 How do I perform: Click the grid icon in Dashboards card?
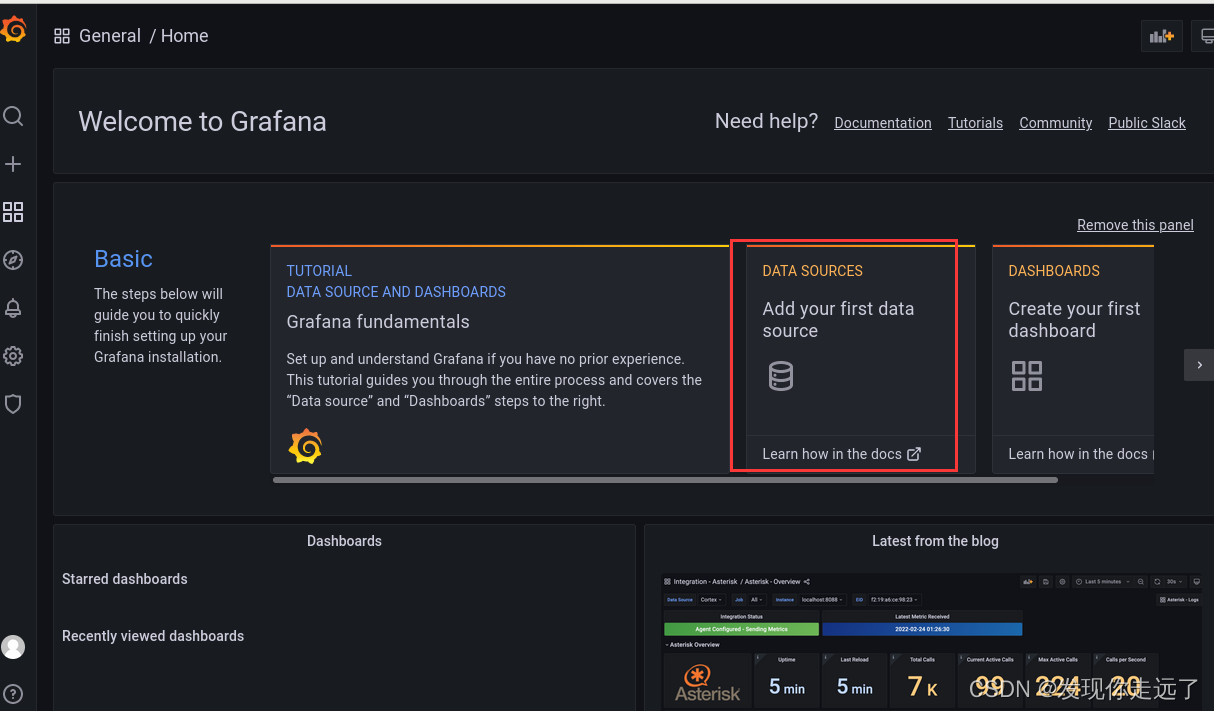(x=1027, y=376)
